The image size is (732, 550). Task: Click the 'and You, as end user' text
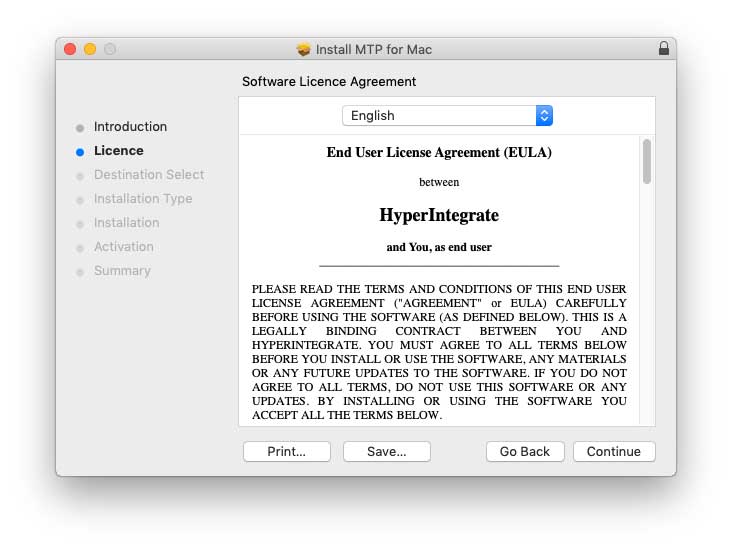point(439,247)
